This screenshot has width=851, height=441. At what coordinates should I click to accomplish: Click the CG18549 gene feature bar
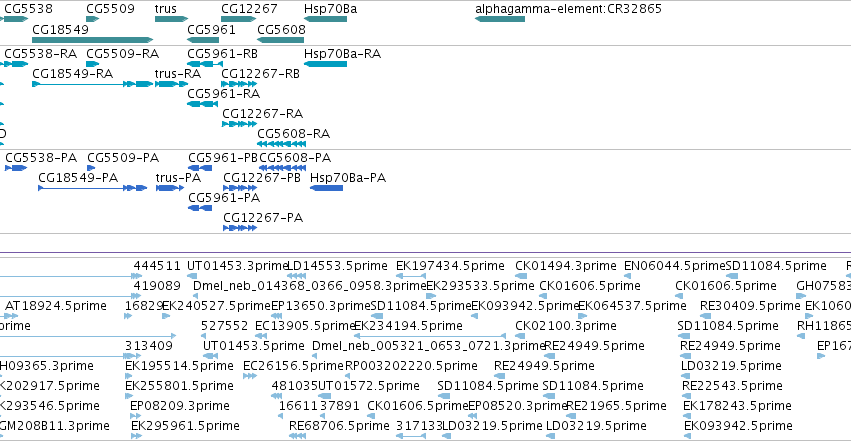pyautogui.click(x=92, y=40)
